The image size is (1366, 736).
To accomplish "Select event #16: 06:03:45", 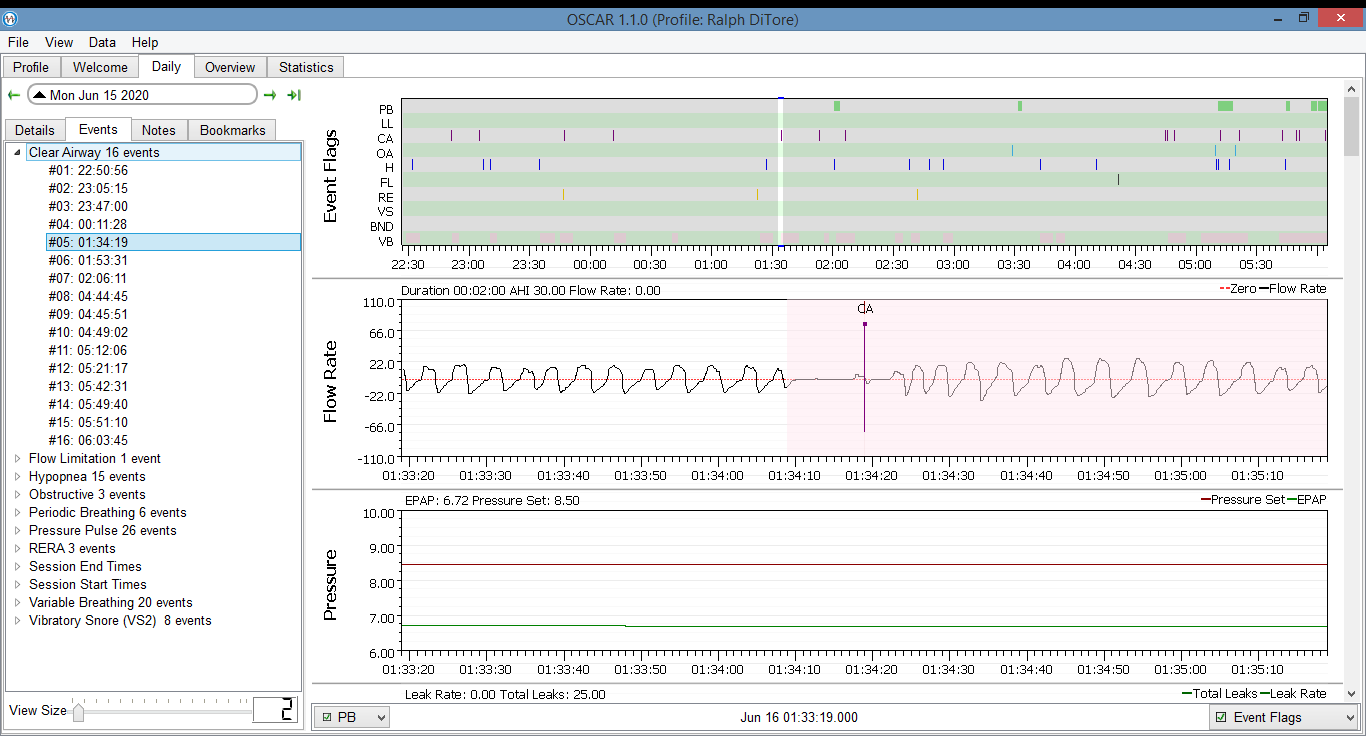I will 88,441.
